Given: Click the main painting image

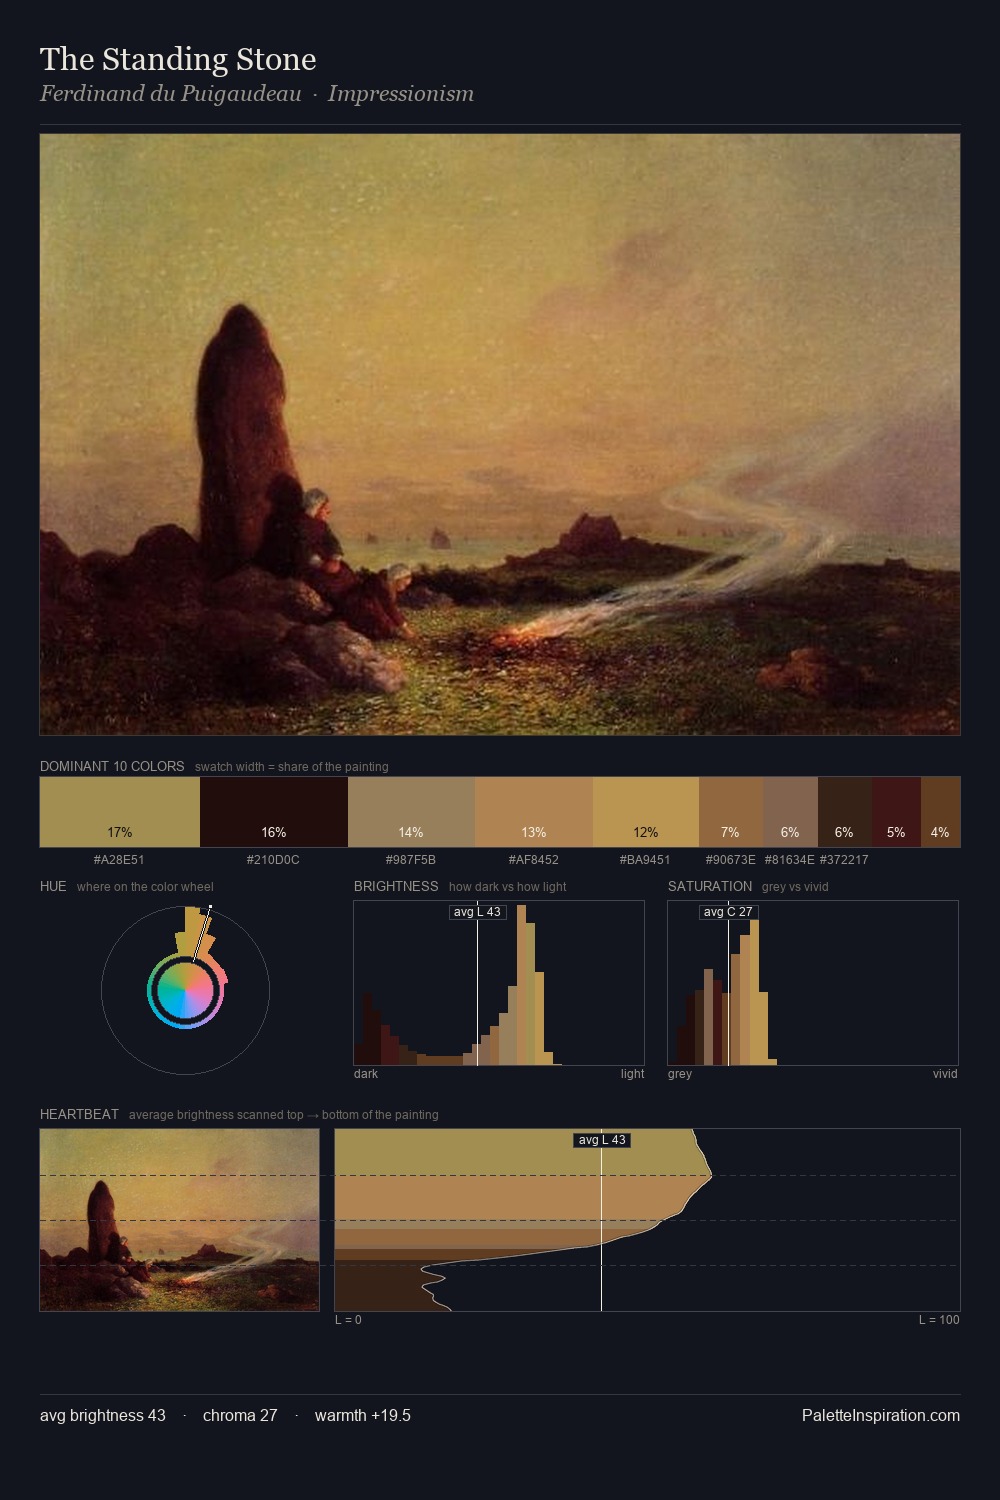Looking at the screenshot, I should [x=500, y=435].
